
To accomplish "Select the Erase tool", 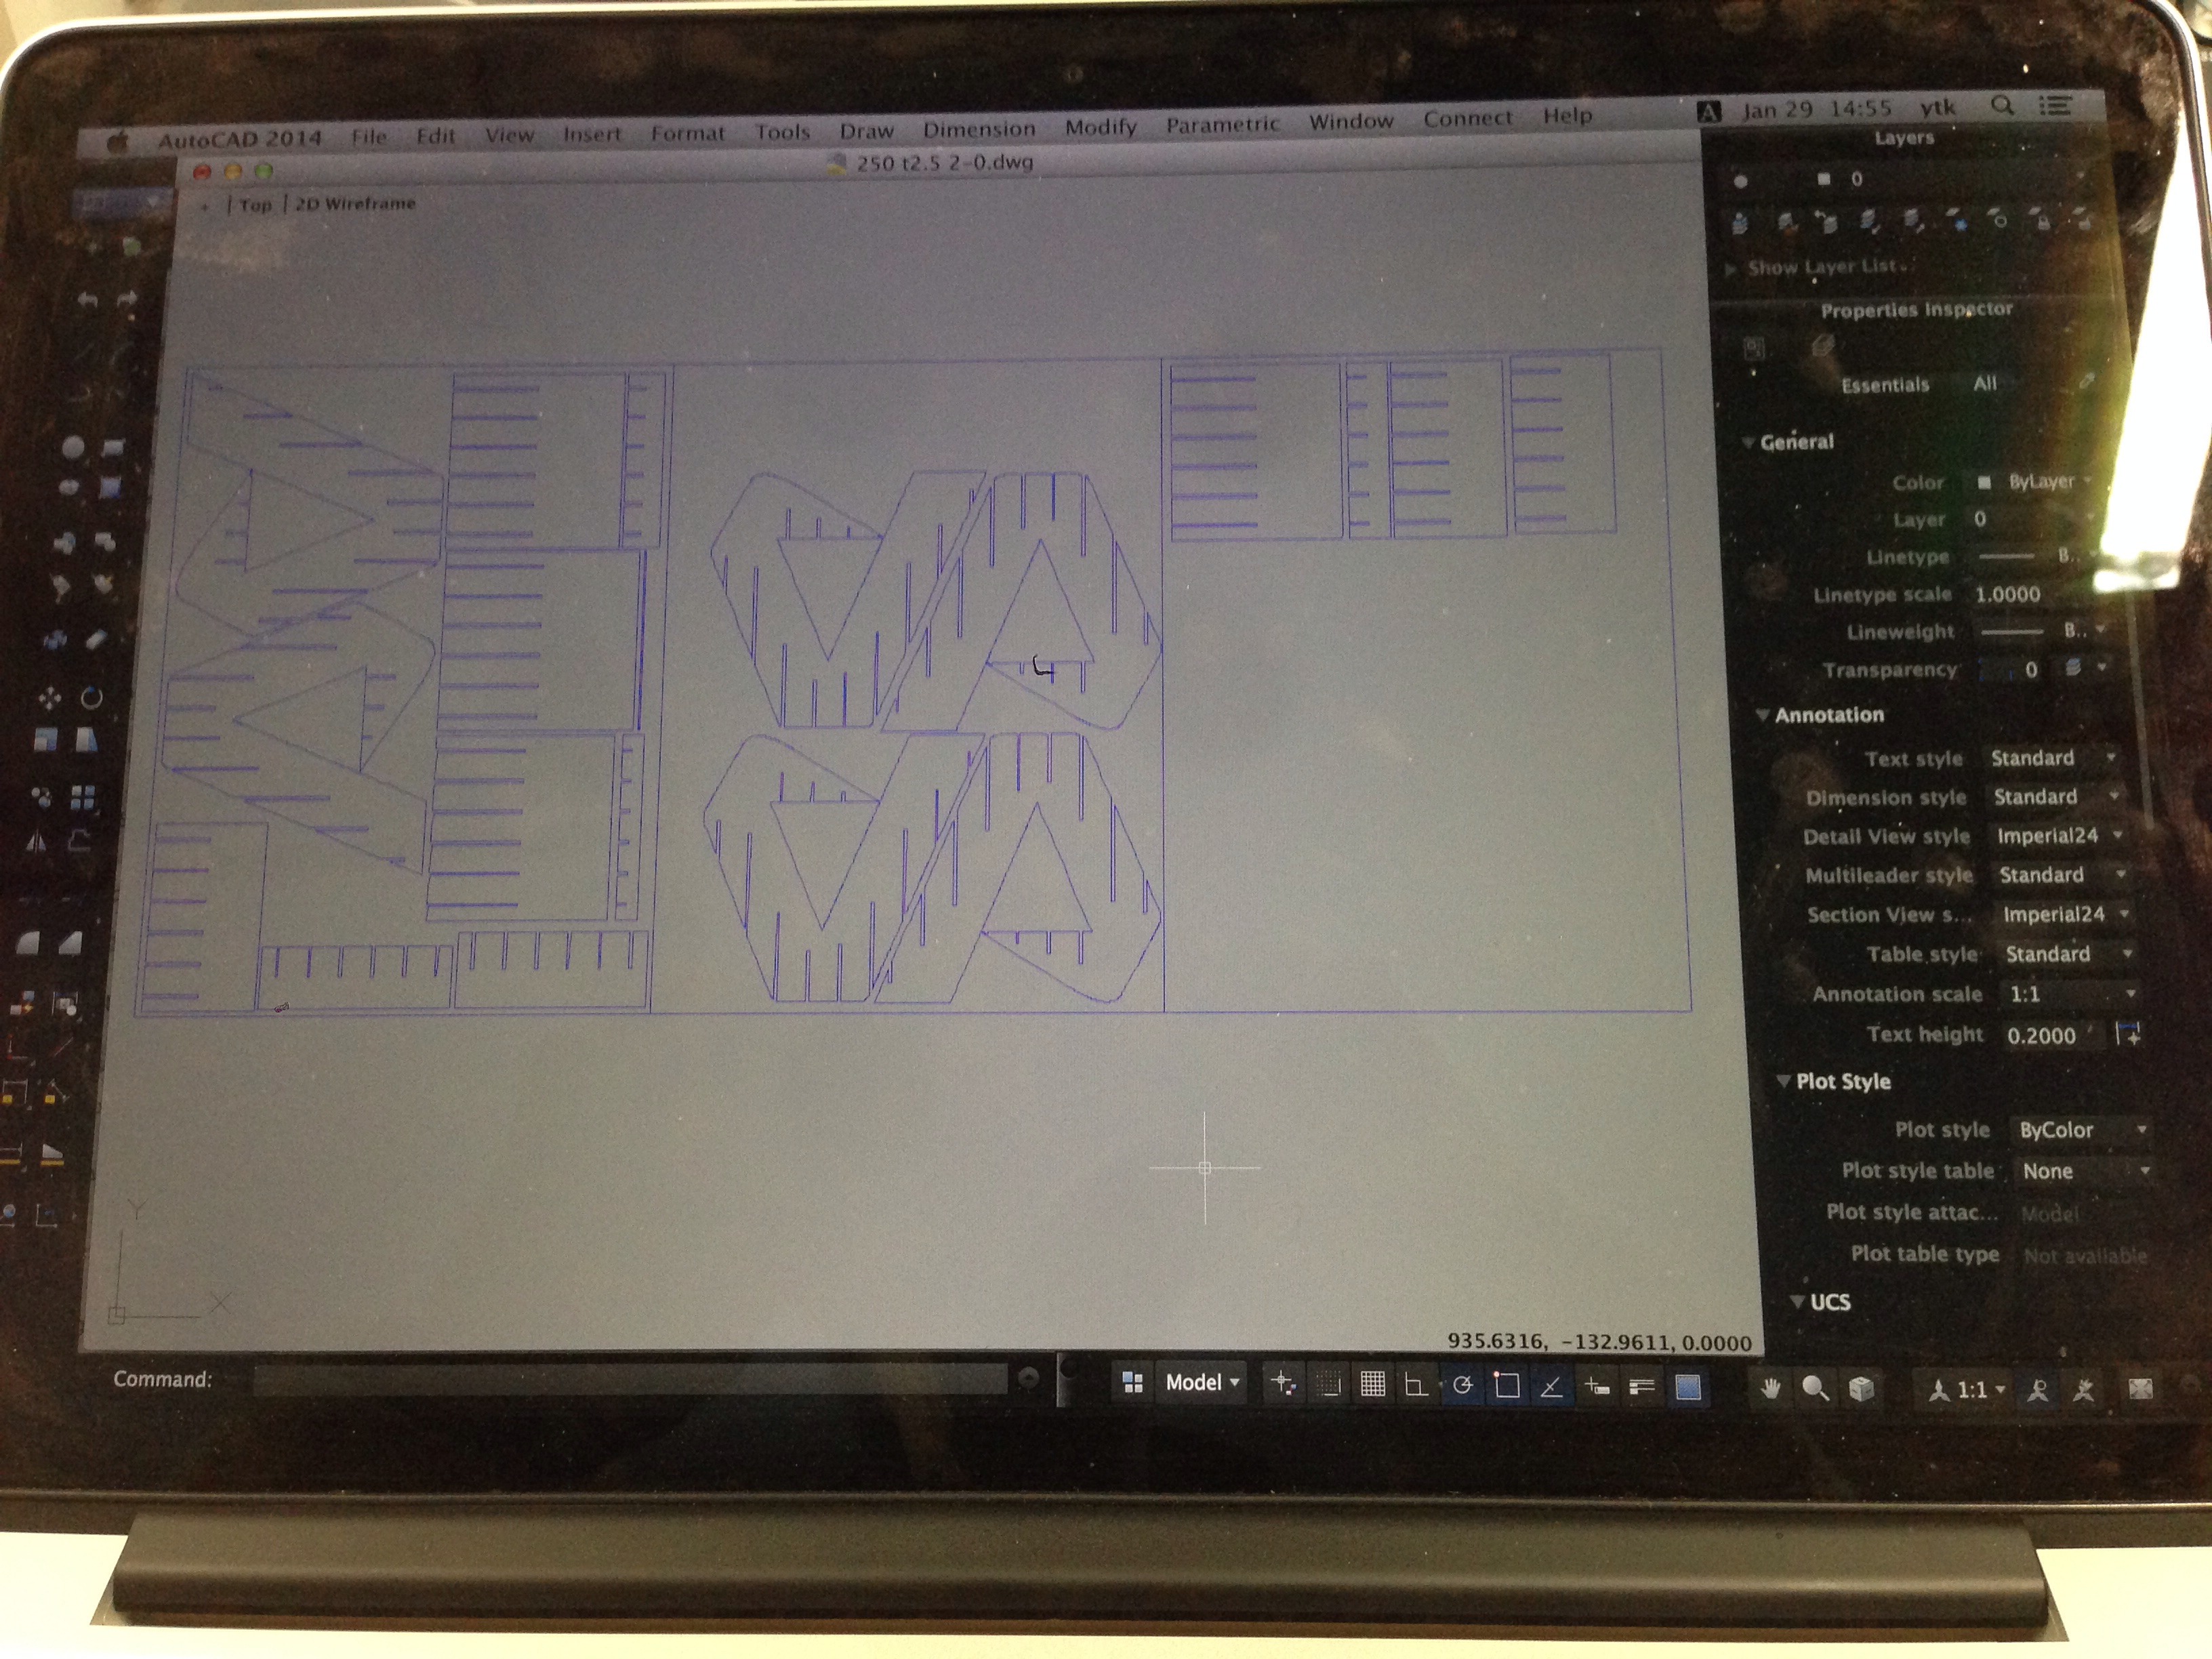I will [x=95, y=639].
